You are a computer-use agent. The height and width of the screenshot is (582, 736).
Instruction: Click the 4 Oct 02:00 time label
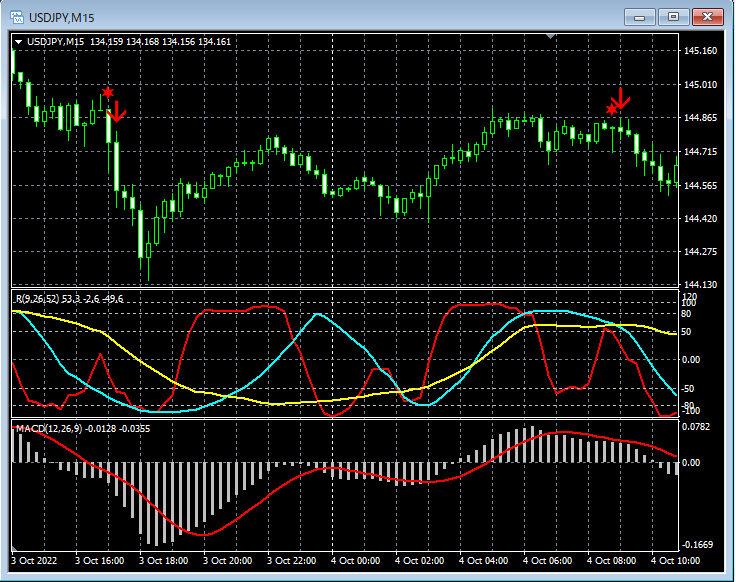click(420, 560)
